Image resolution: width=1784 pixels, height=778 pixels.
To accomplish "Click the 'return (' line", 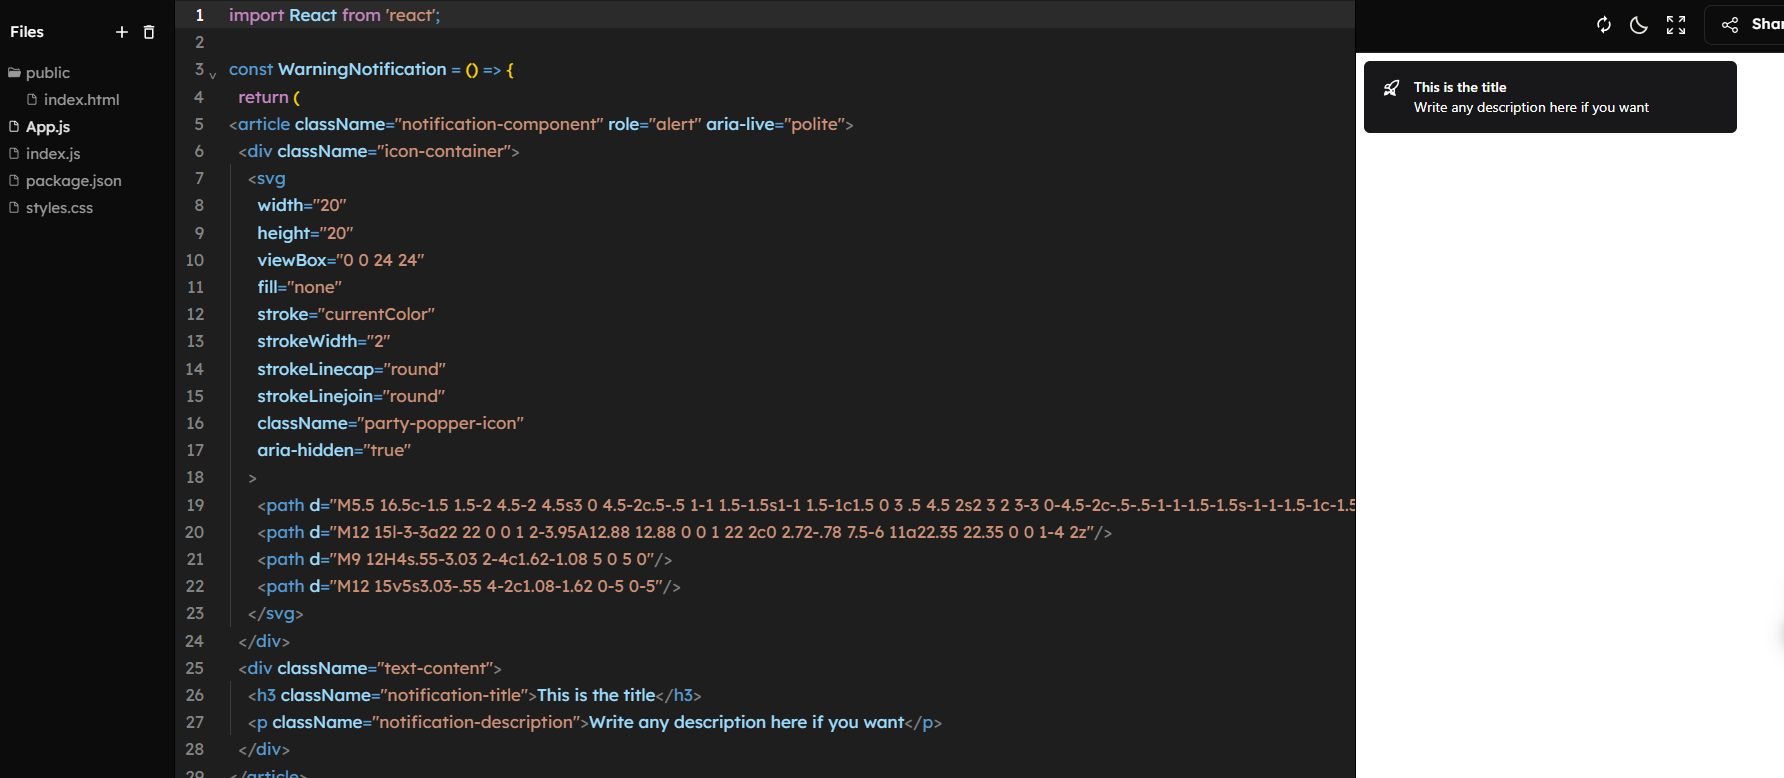I will (269, 97).
